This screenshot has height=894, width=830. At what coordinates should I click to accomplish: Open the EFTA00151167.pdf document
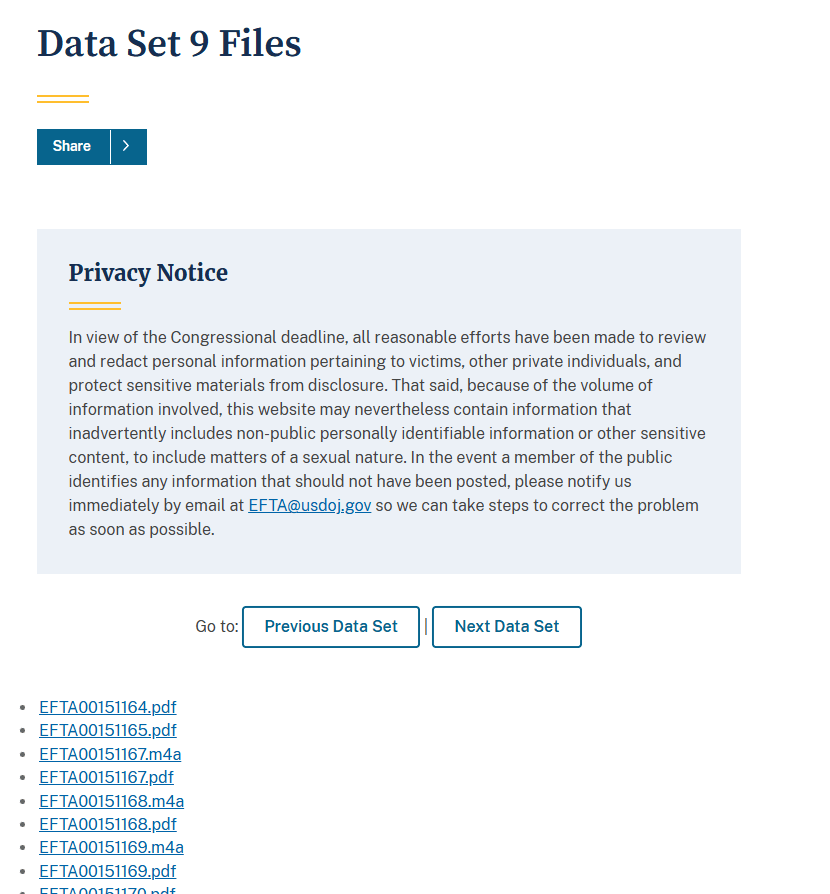106,777
